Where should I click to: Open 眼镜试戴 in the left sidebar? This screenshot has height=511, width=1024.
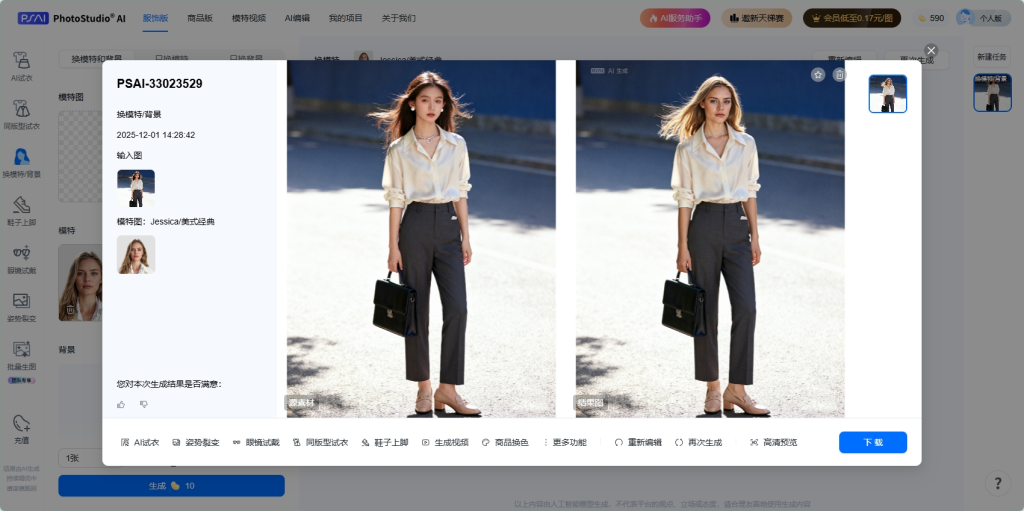(22, 259)
